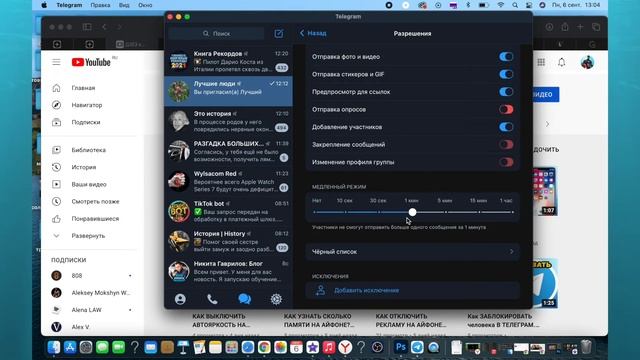Click the YouTube notifications bell
This screenshot has width=640, height=360.
(x=562, y=62)
